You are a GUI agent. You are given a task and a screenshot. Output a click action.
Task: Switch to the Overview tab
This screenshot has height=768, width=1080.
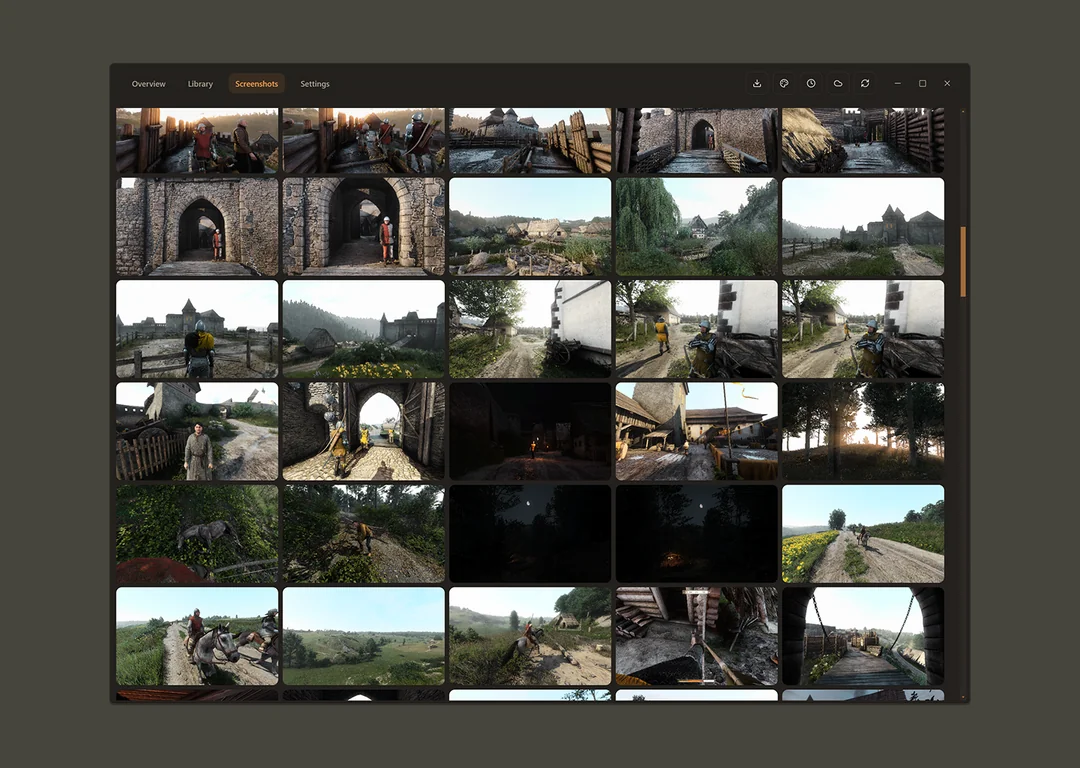(149, 84)
